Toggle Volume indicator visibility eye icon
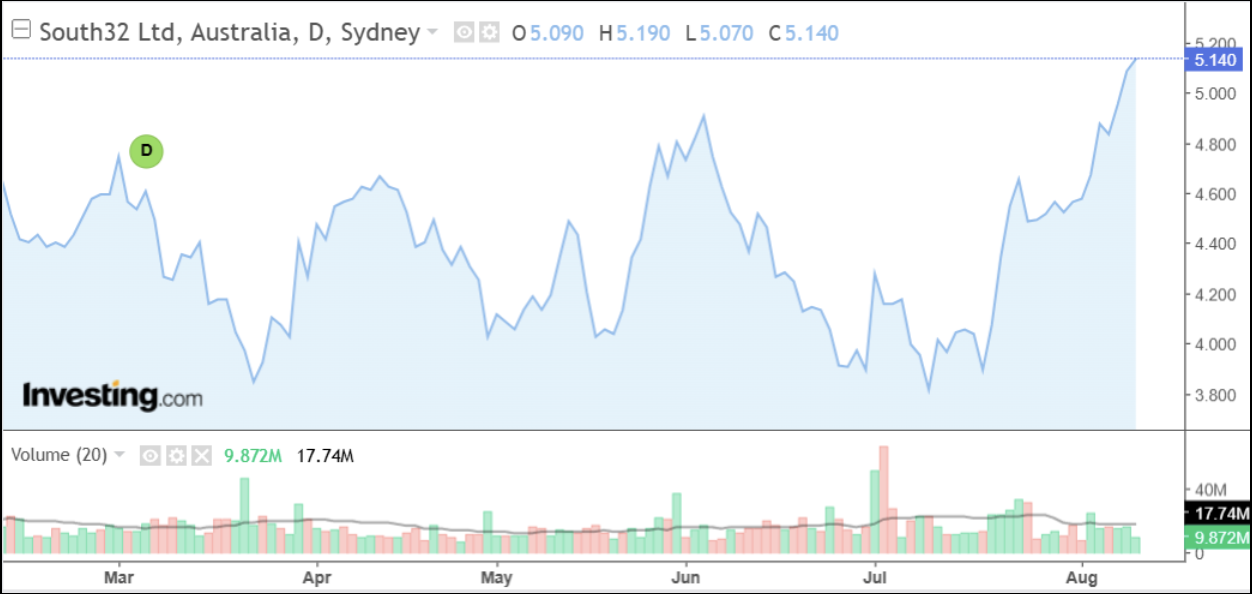 tap(150, 456)
